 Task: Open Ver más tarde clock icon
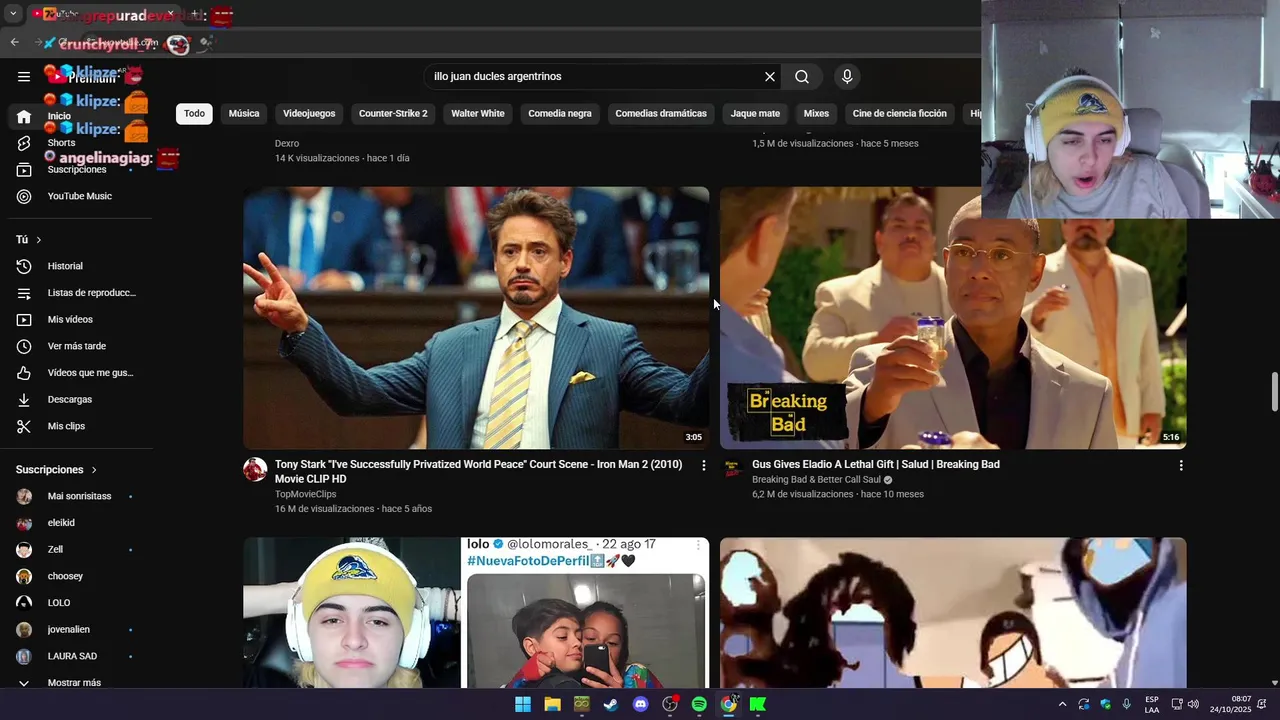(24, 346)
